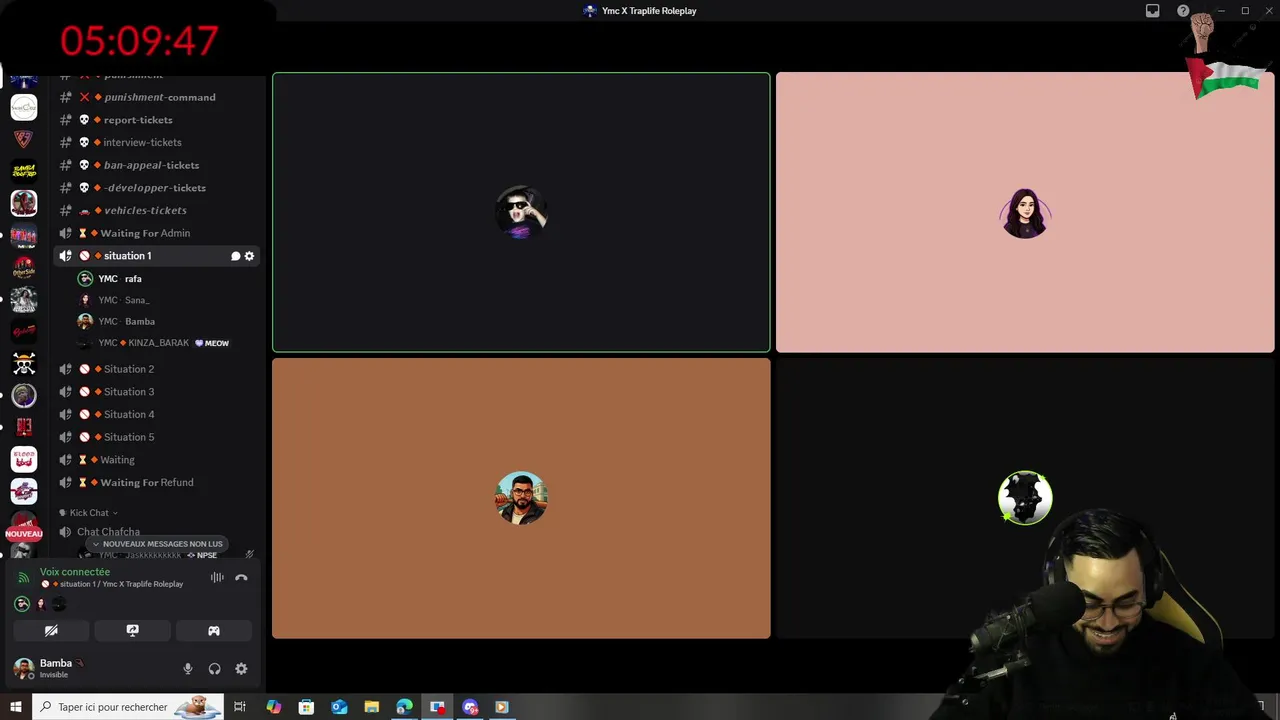Open Task View in taskbar
The width and height of the screenshot is (1280, 720).
coord(240,707)
